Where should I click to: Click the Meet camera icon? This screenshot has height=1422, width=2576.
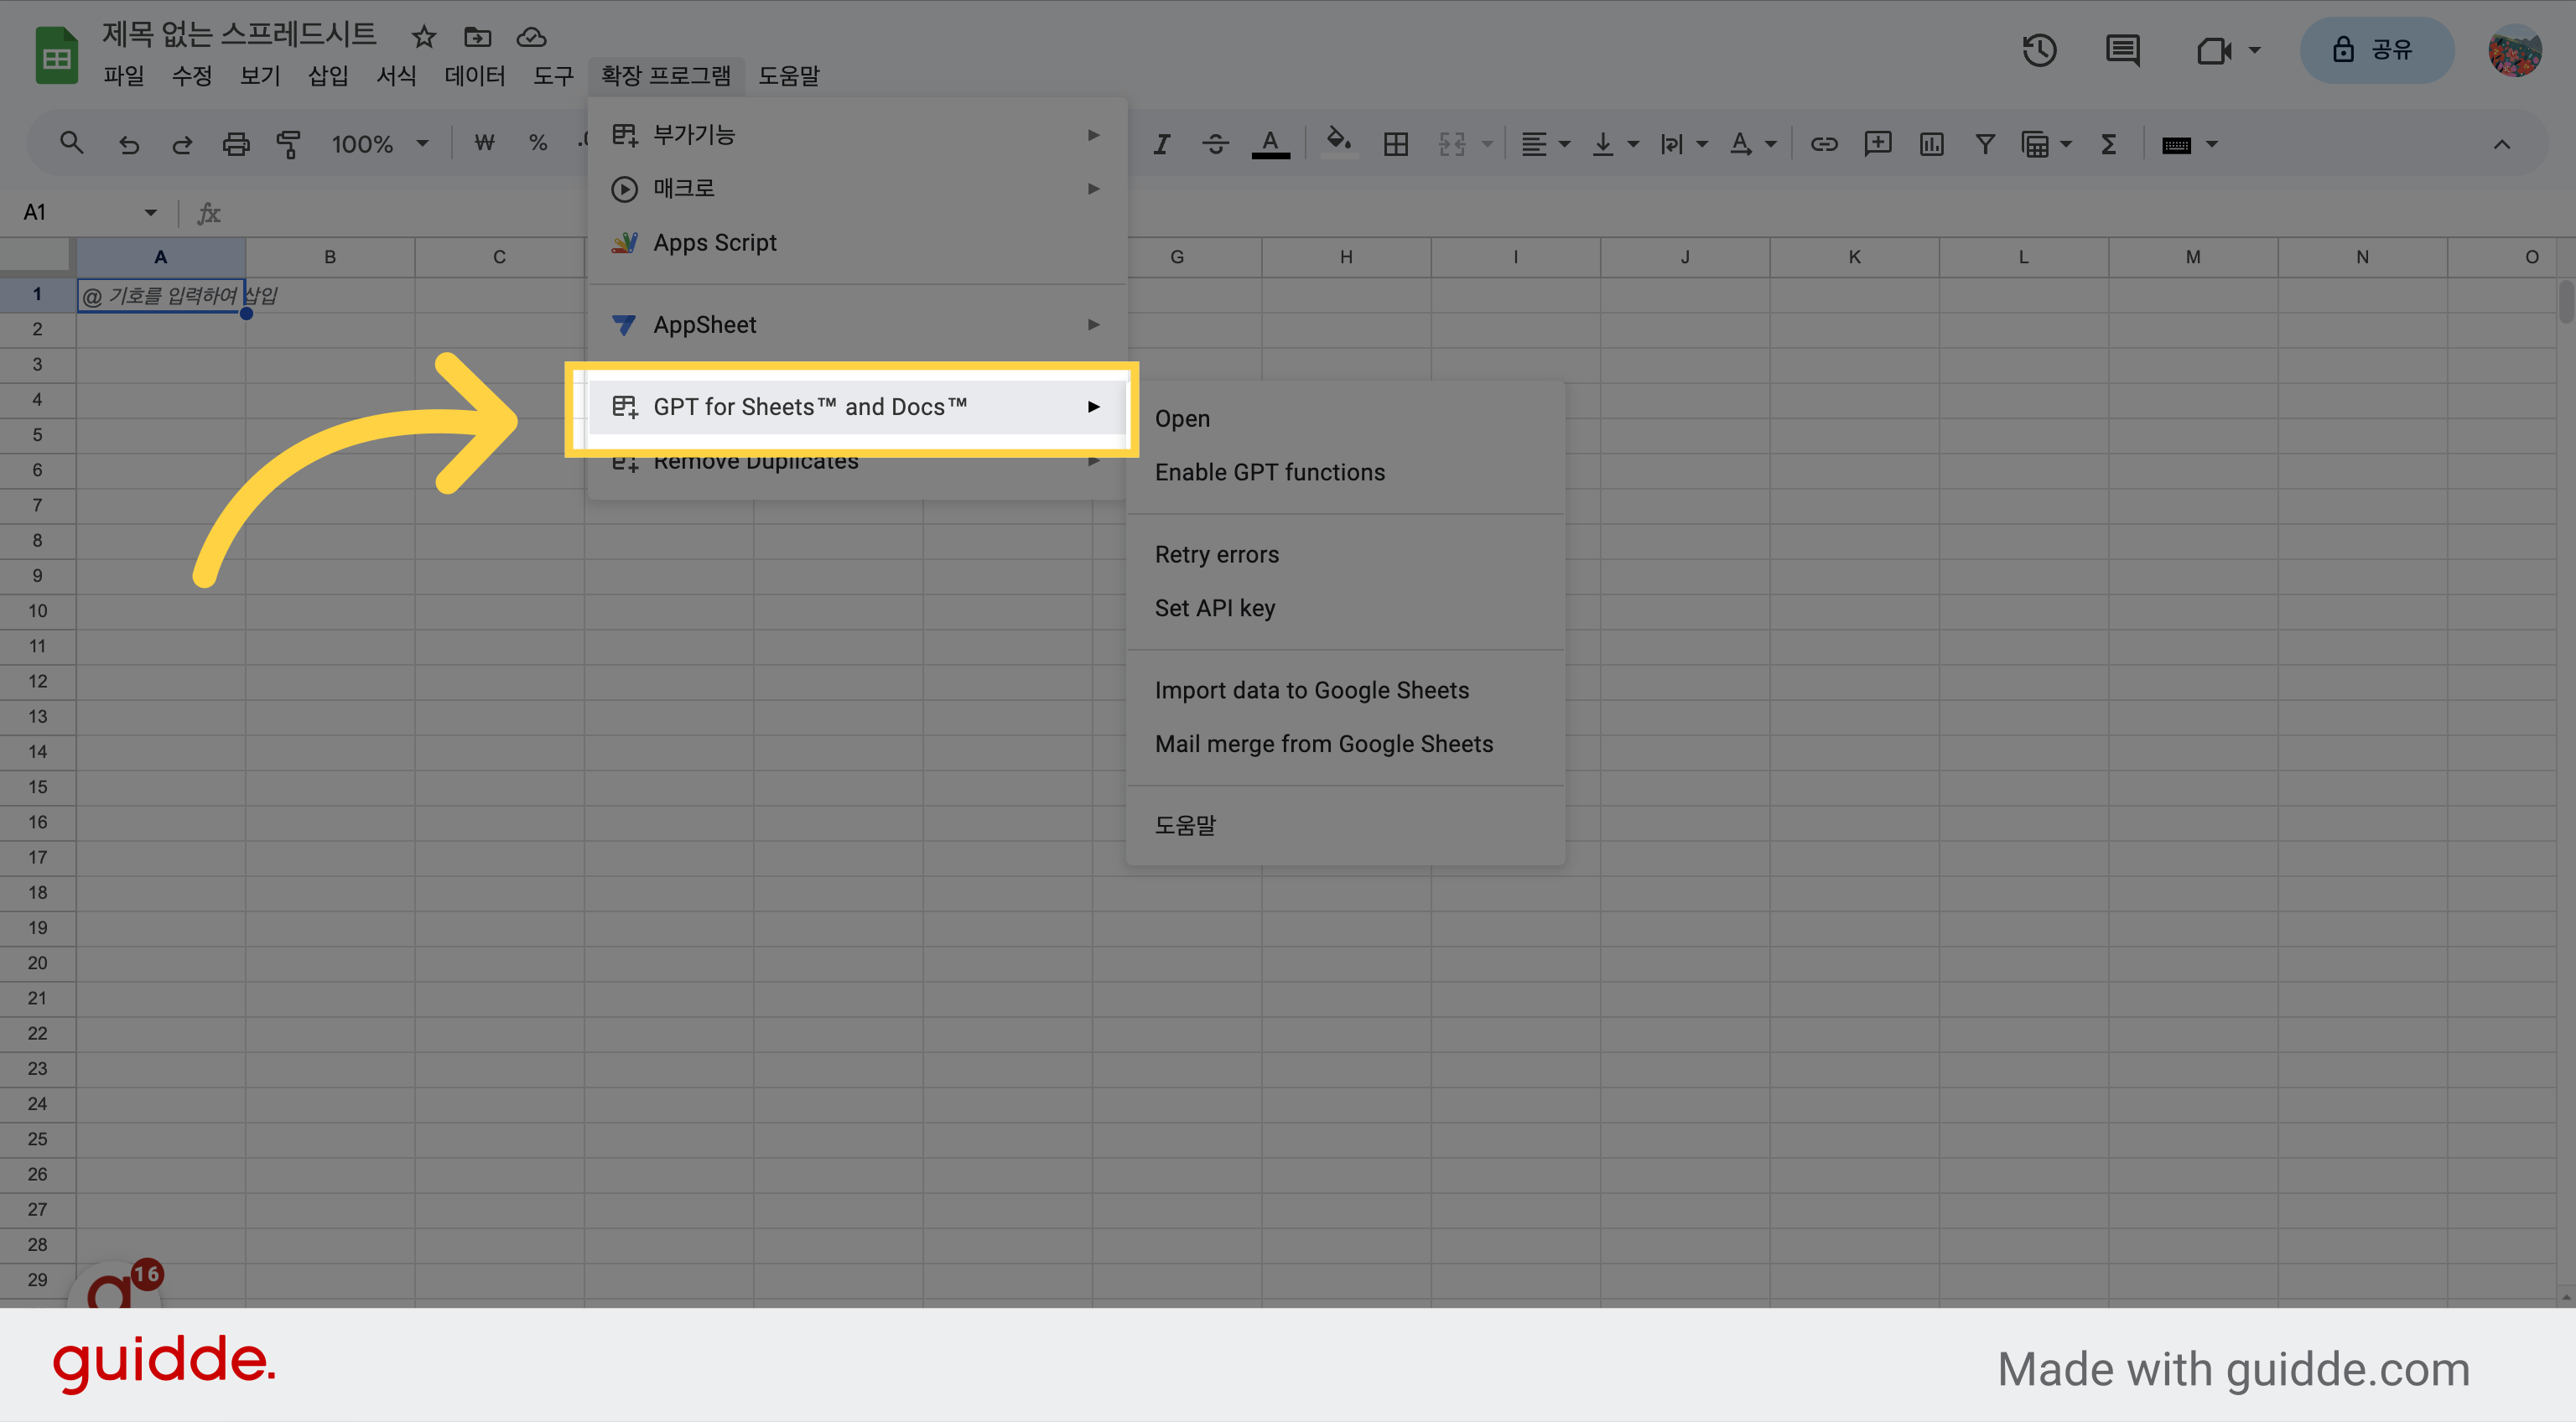point(2214,50)
